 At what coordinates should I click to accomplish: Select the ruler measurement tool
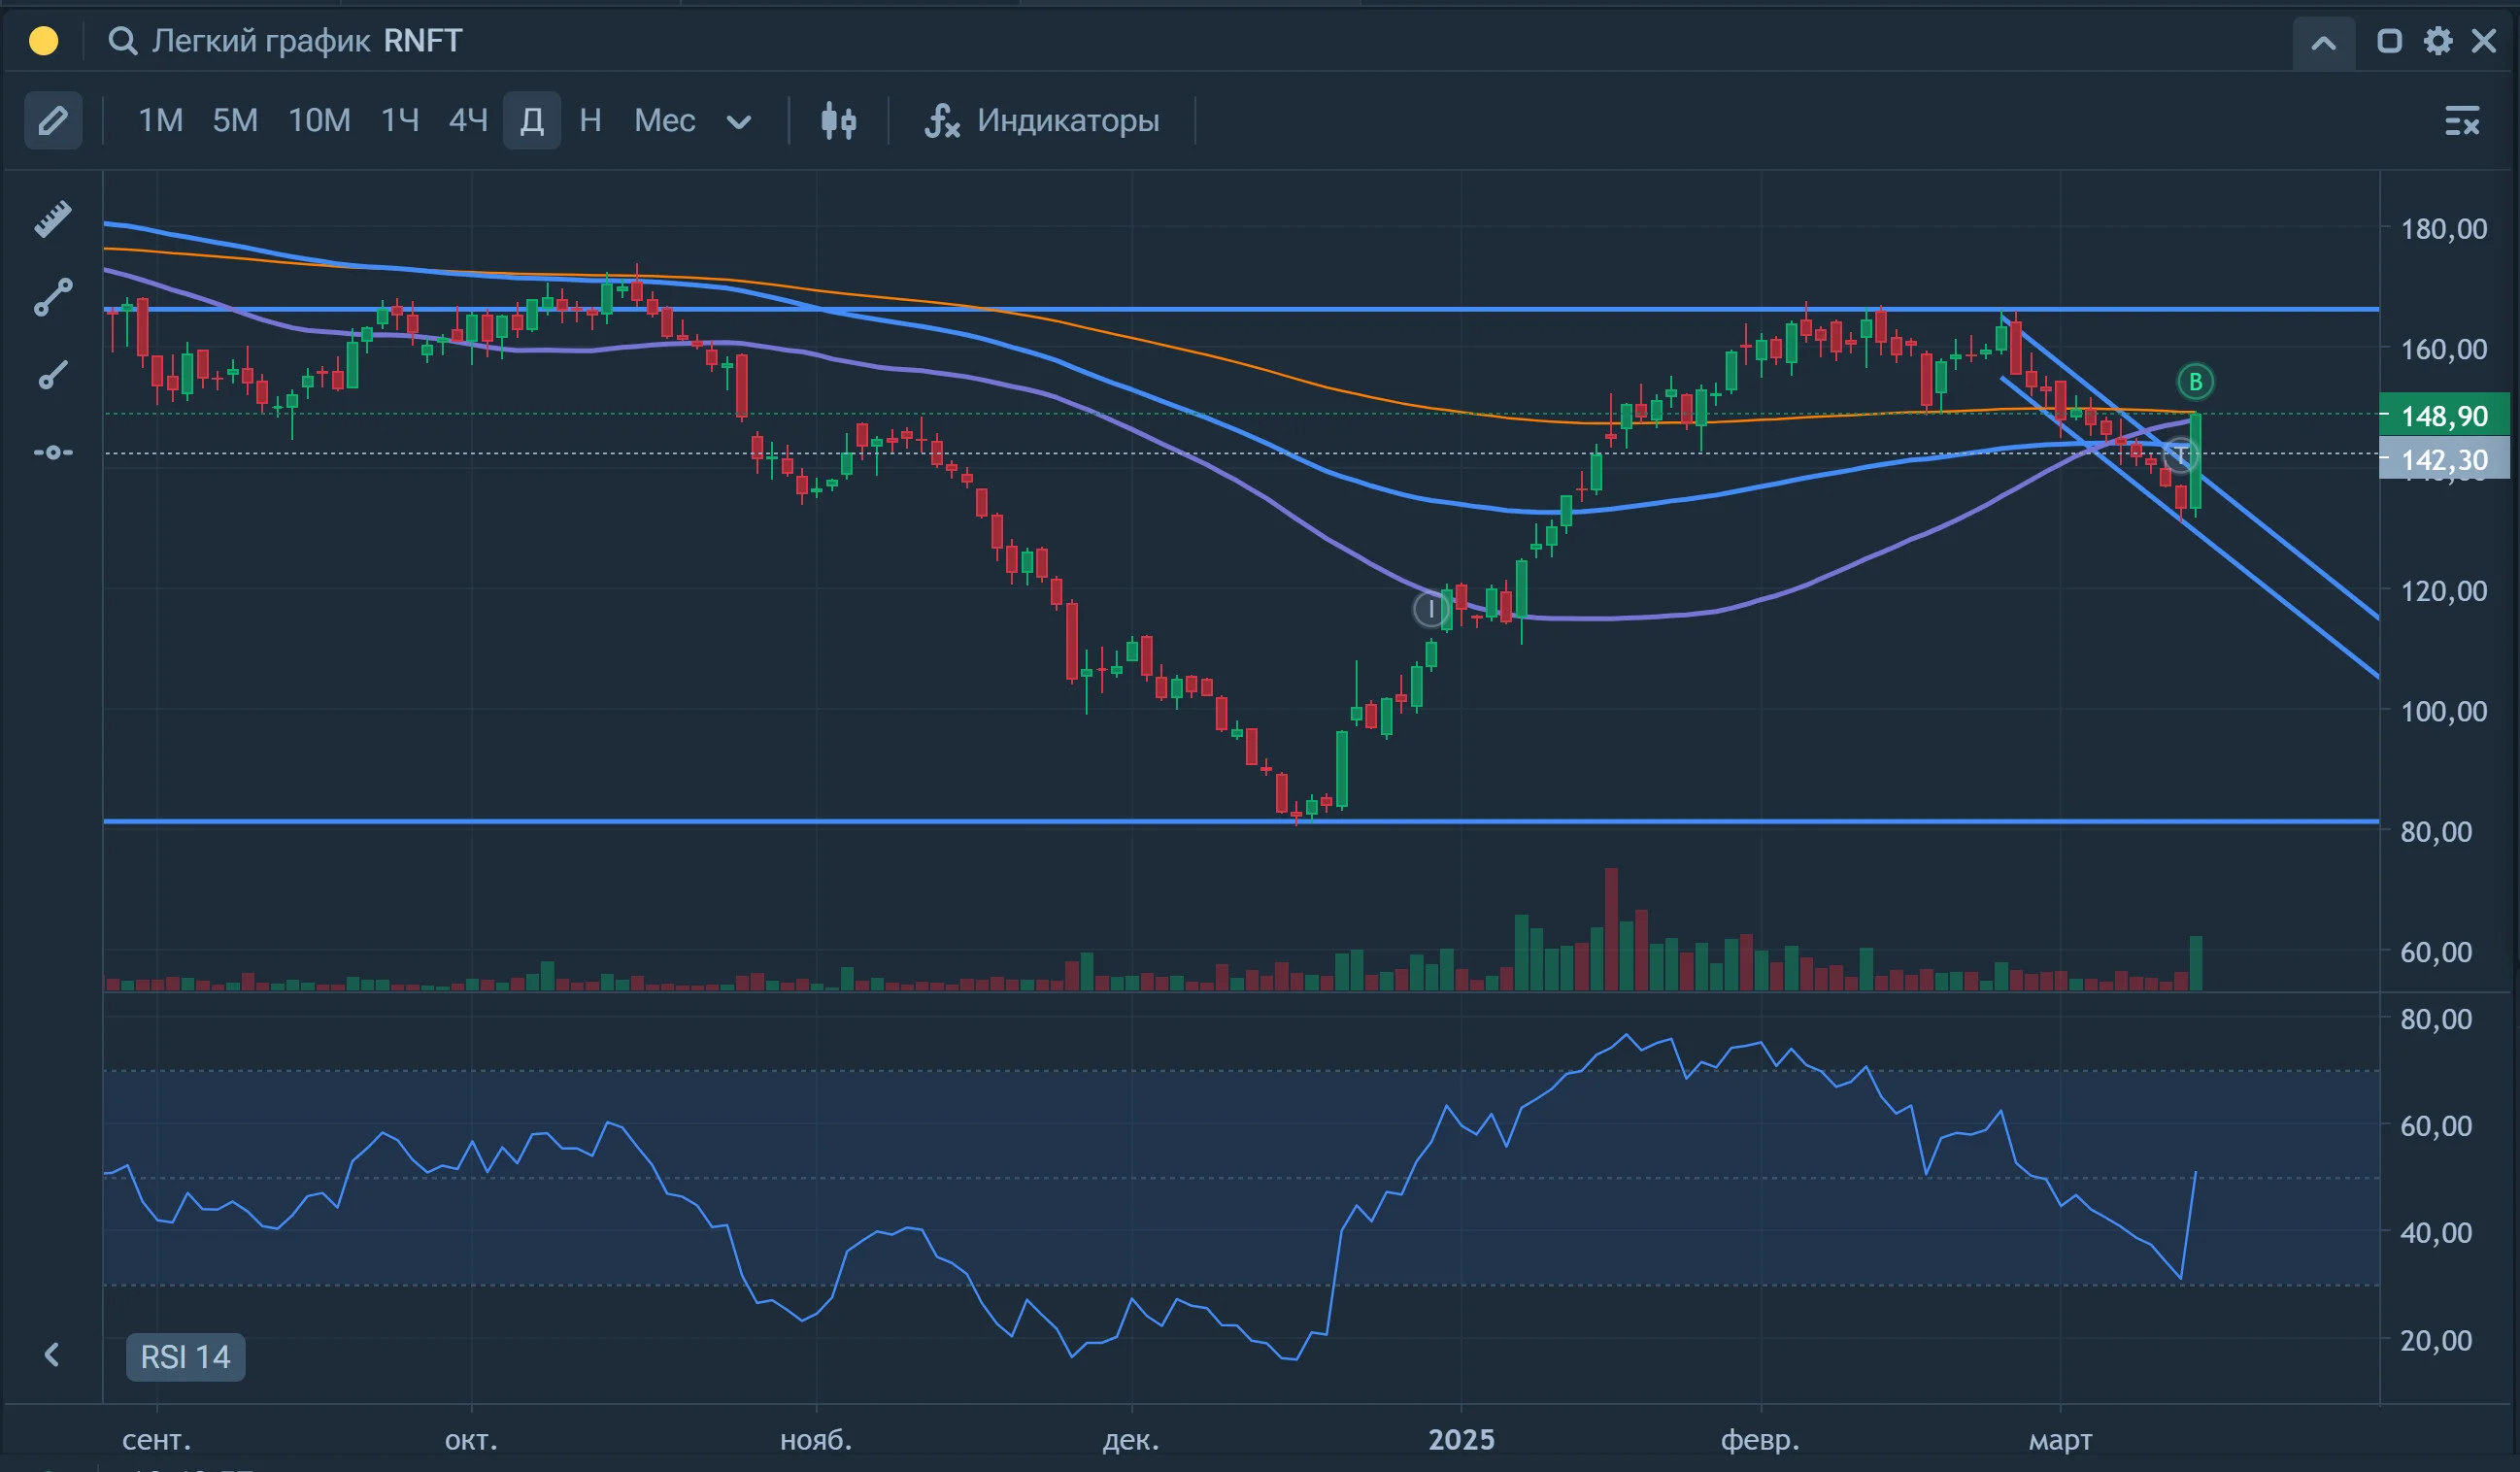tap(53, 218)
